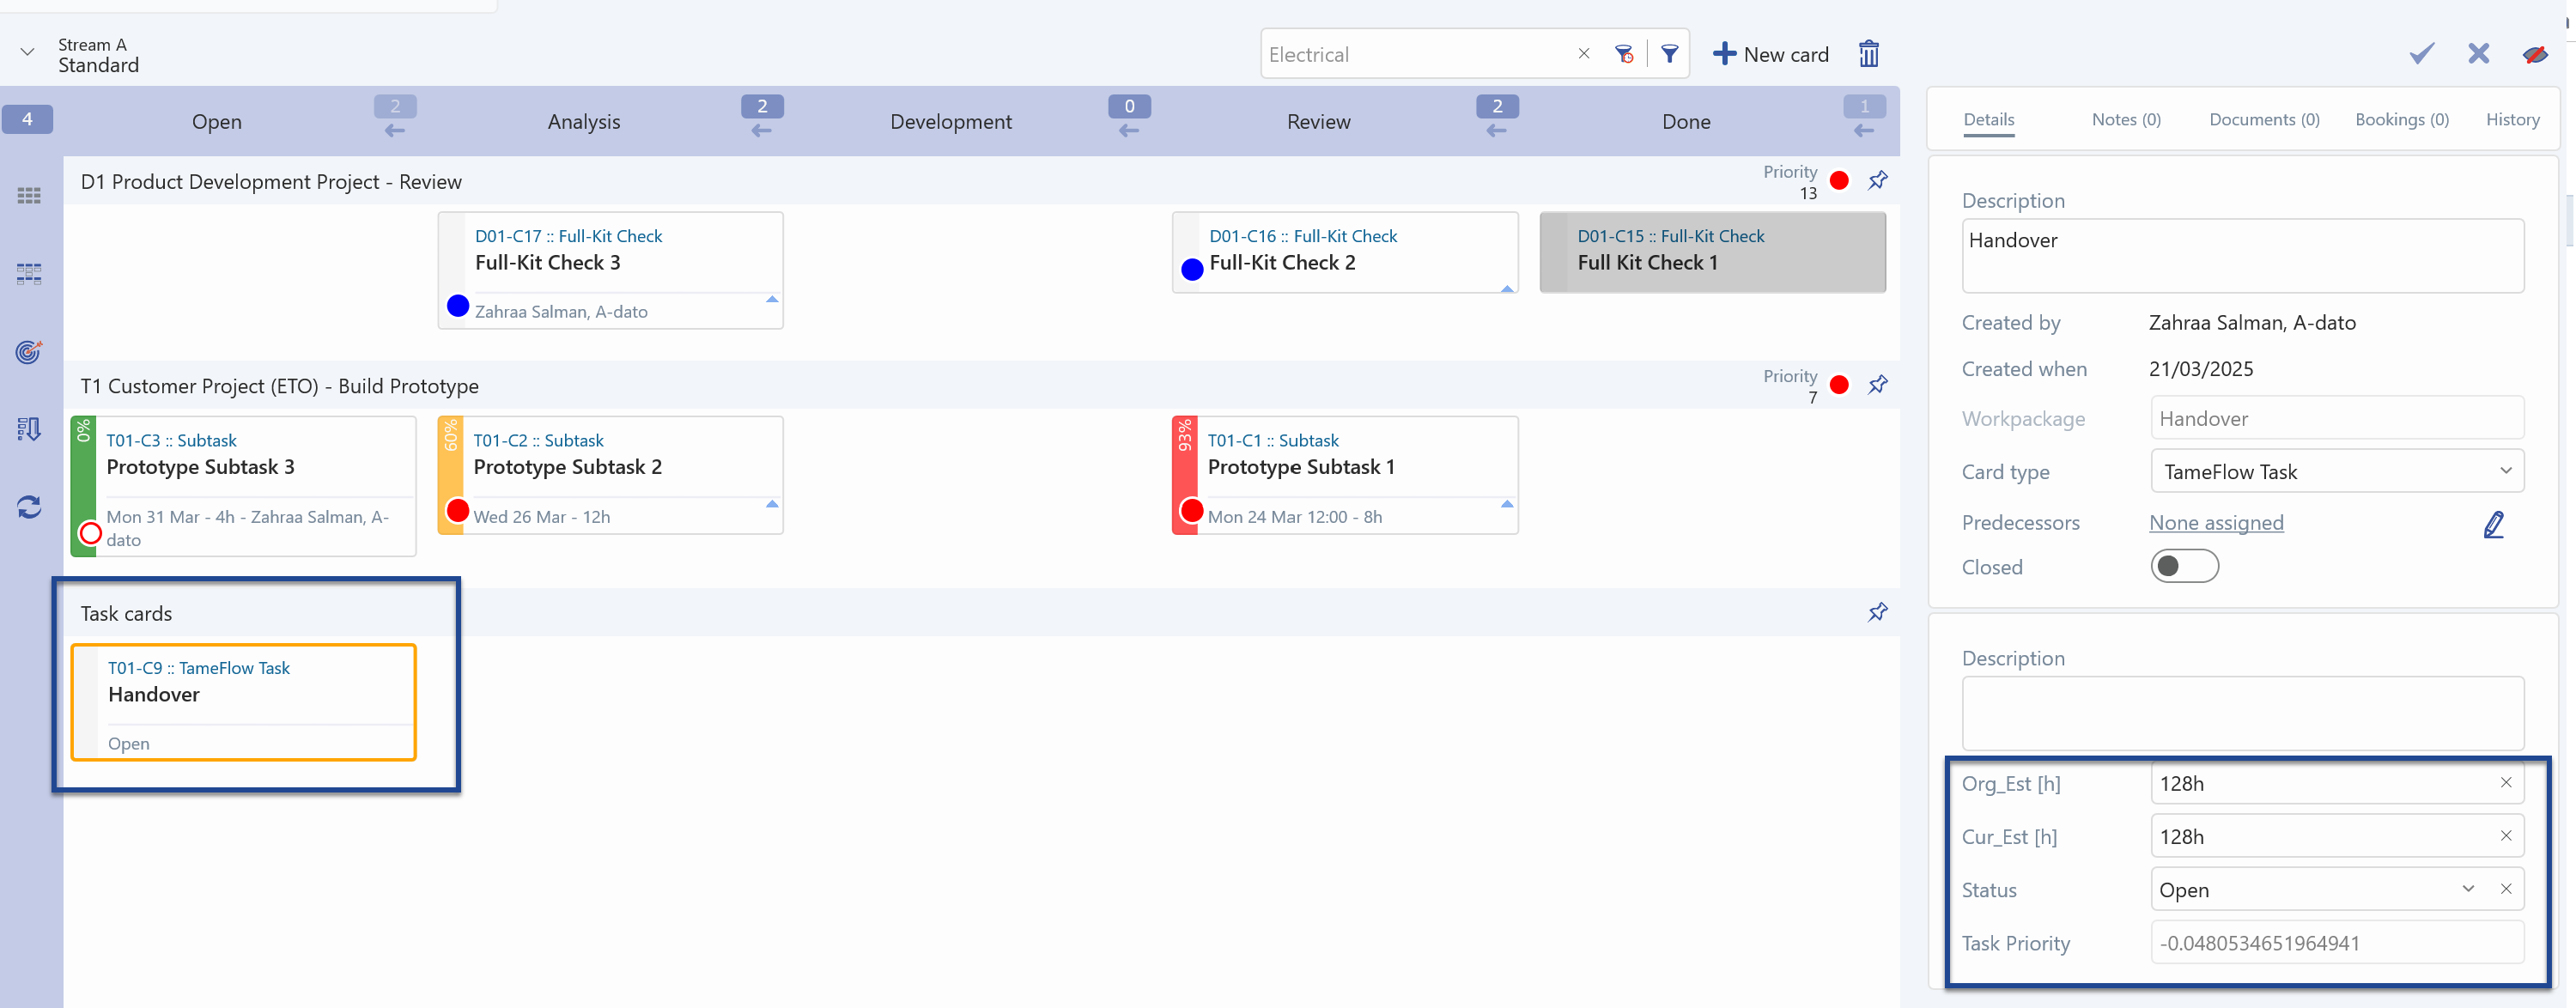The image size is (2576, 1008).
Task: Click red dot on Prototype Subtask 2
Action: pyautogui.click(x=458, y=510)
